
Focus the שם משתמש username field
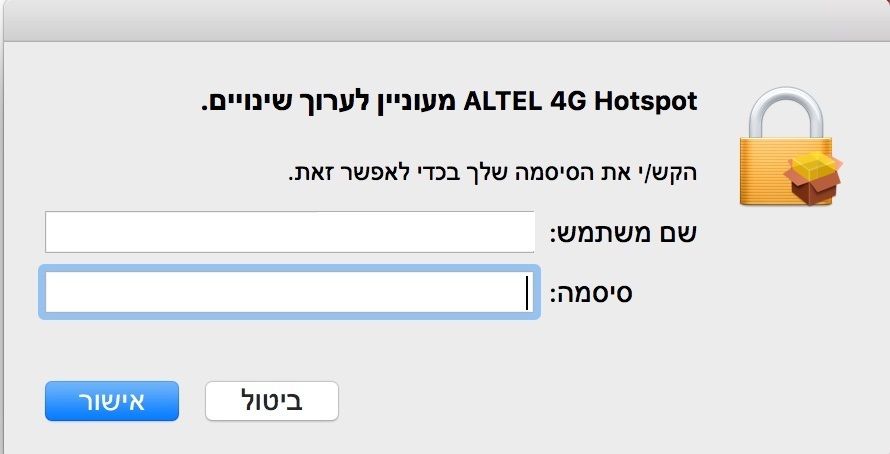pyautogui.click(x=290, y=233)
